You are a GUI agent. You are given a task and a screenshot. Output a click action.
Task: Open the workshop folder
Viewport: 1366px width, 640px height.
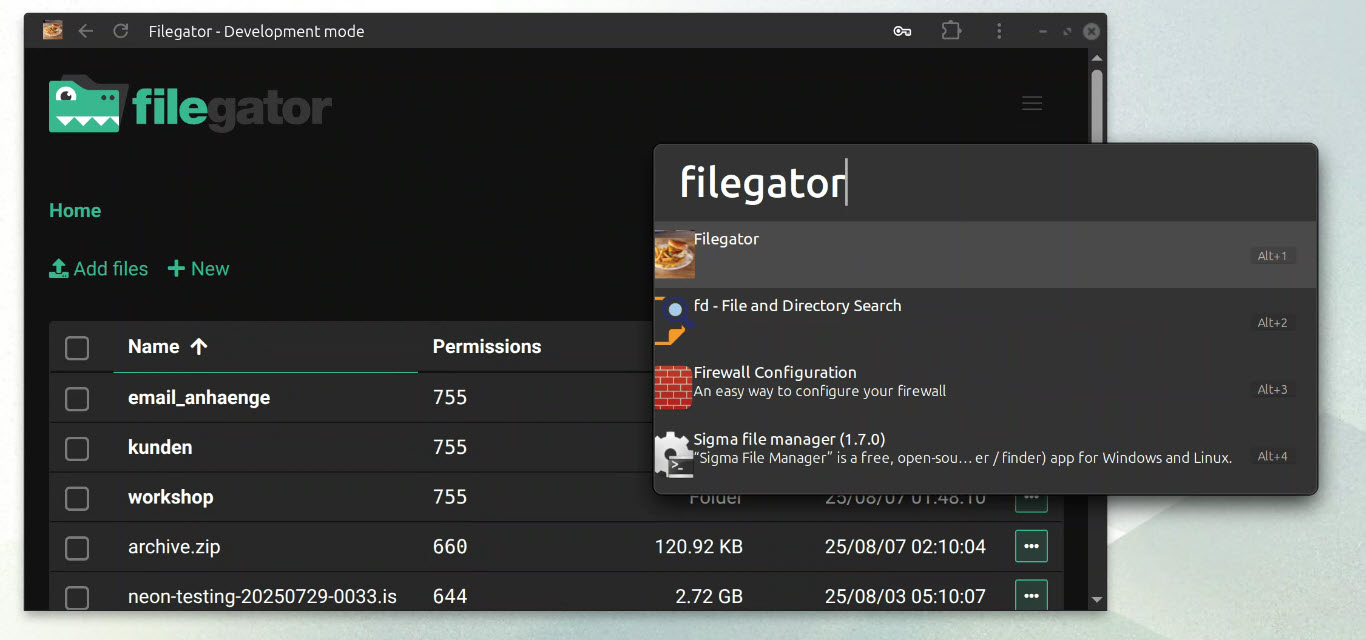coord(170,497)
